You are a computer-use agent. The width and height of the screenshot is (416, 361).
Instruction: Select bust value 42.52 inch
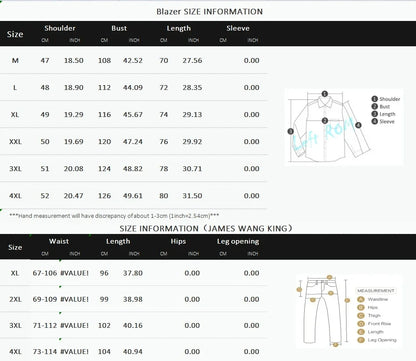(x=133, y=60)
